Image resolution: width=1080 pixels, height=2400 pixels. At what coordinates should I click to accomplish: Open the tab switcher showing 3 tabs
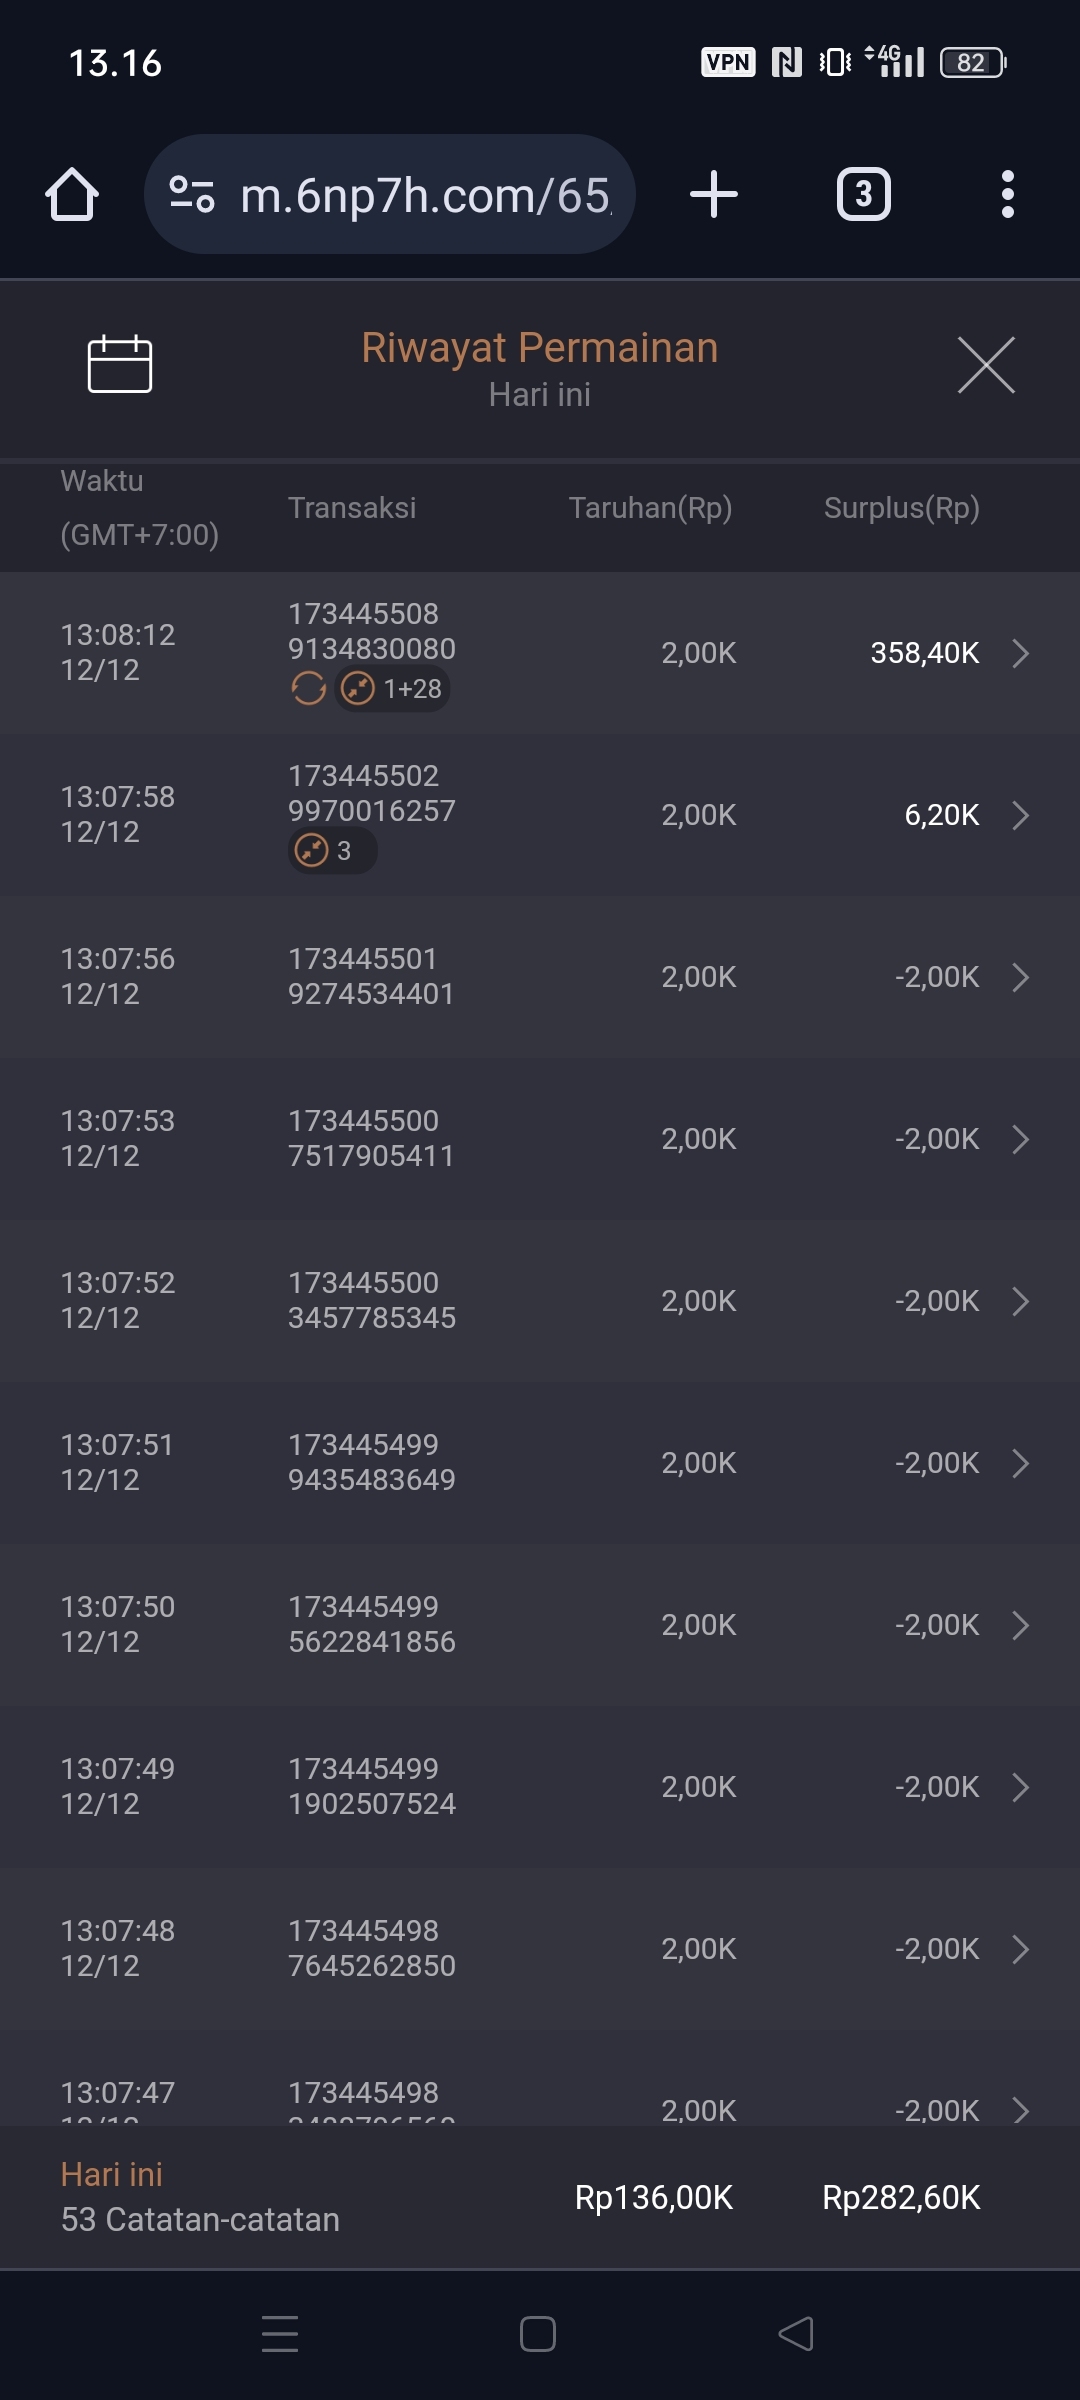coord(863,194)
